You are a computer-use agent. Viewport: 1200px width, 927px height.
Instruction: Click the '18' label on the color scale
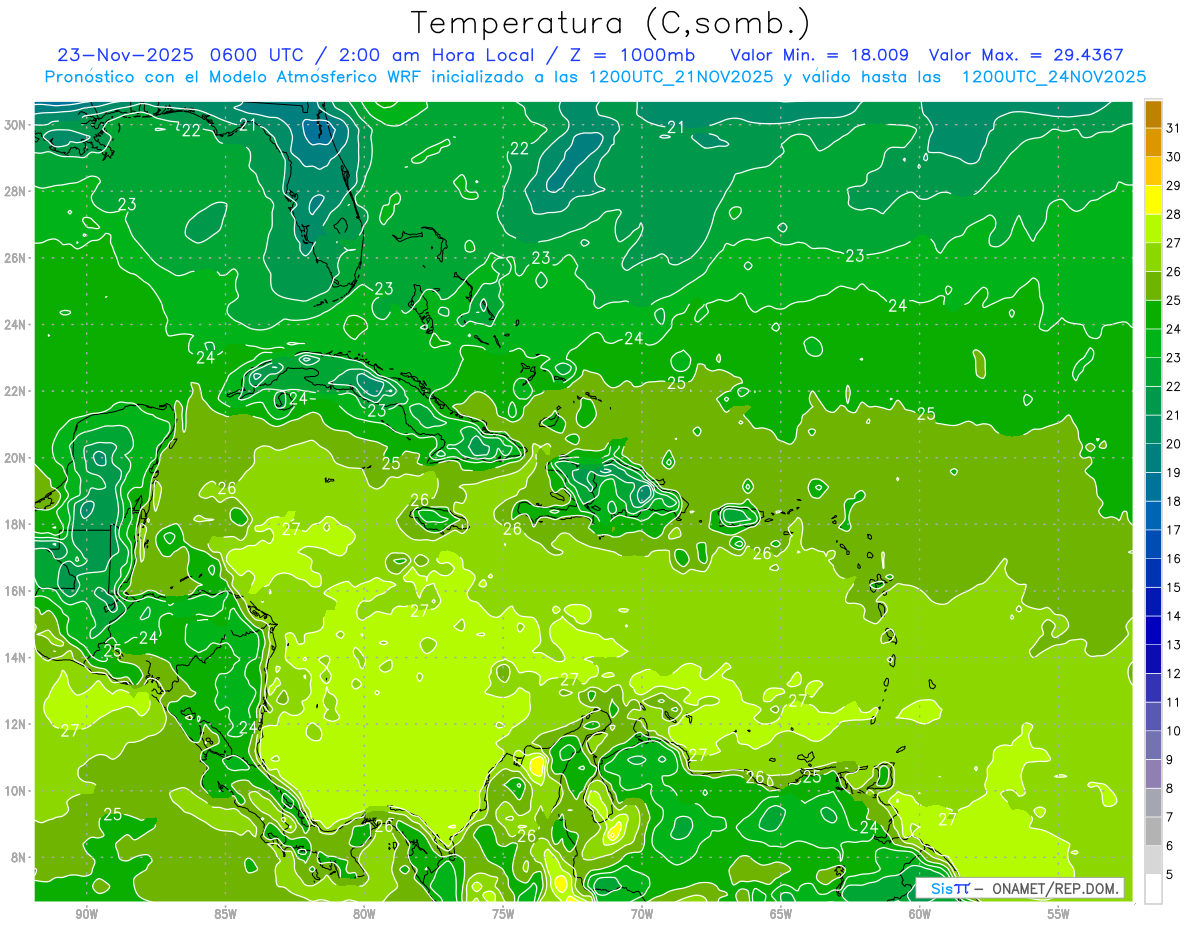pyautogui.click(x=1173, y=501)
